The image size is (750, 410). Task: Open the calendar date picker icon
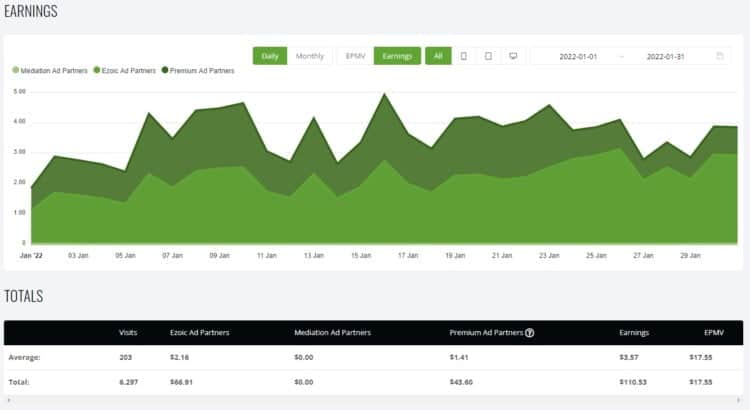tap(720, 56)
